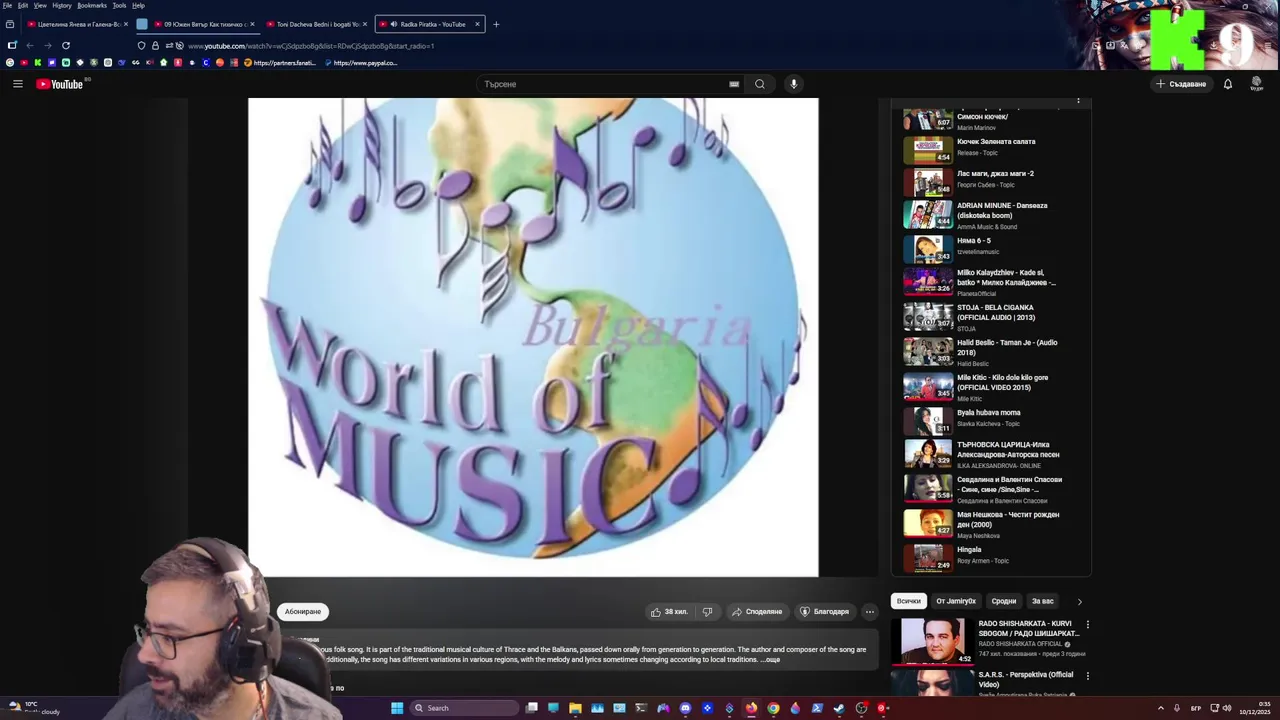Viewport: 1280px width, 720px height.
Task: Select the Всички filter chip
Action: pyautogui.click(x=908, y=601)
